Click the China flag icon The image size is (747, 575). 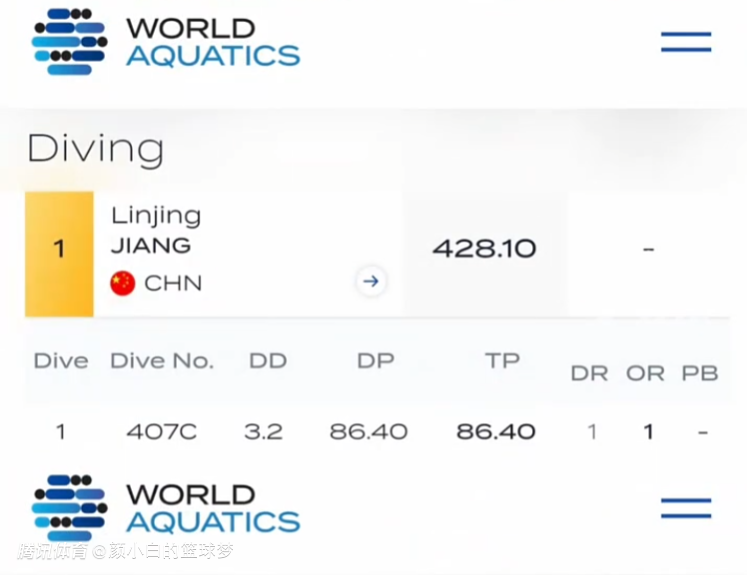pyautogui.click(x=122, y=283)
